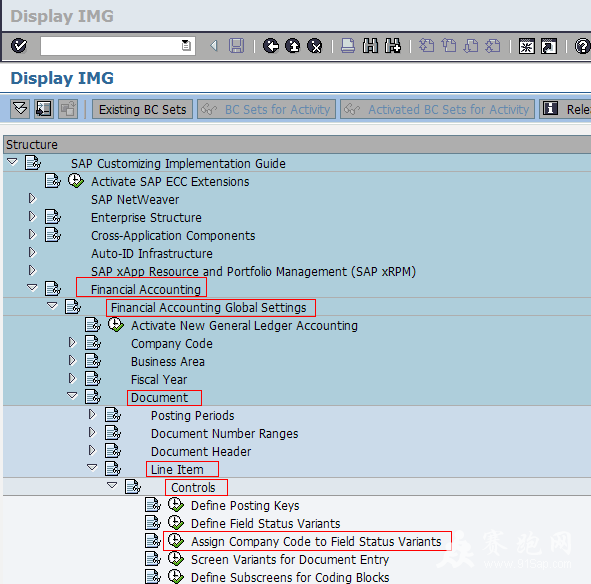Screen dimensions: 591x584
Task: Click the Cancel X icon in toolbar
Action: pyautogui.click(x=314, y=46)
